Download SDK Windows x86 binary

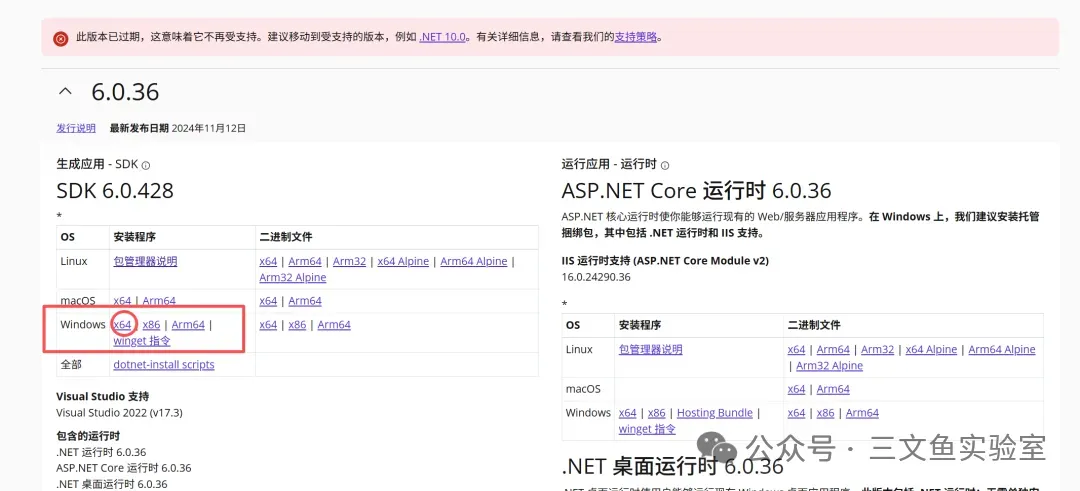pos(298,324)
